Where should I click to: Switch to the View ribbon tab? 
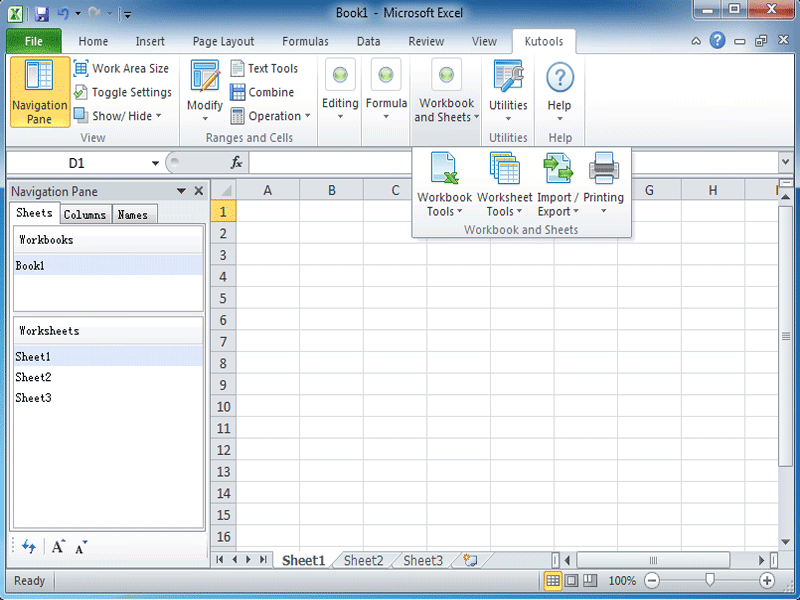484,41
